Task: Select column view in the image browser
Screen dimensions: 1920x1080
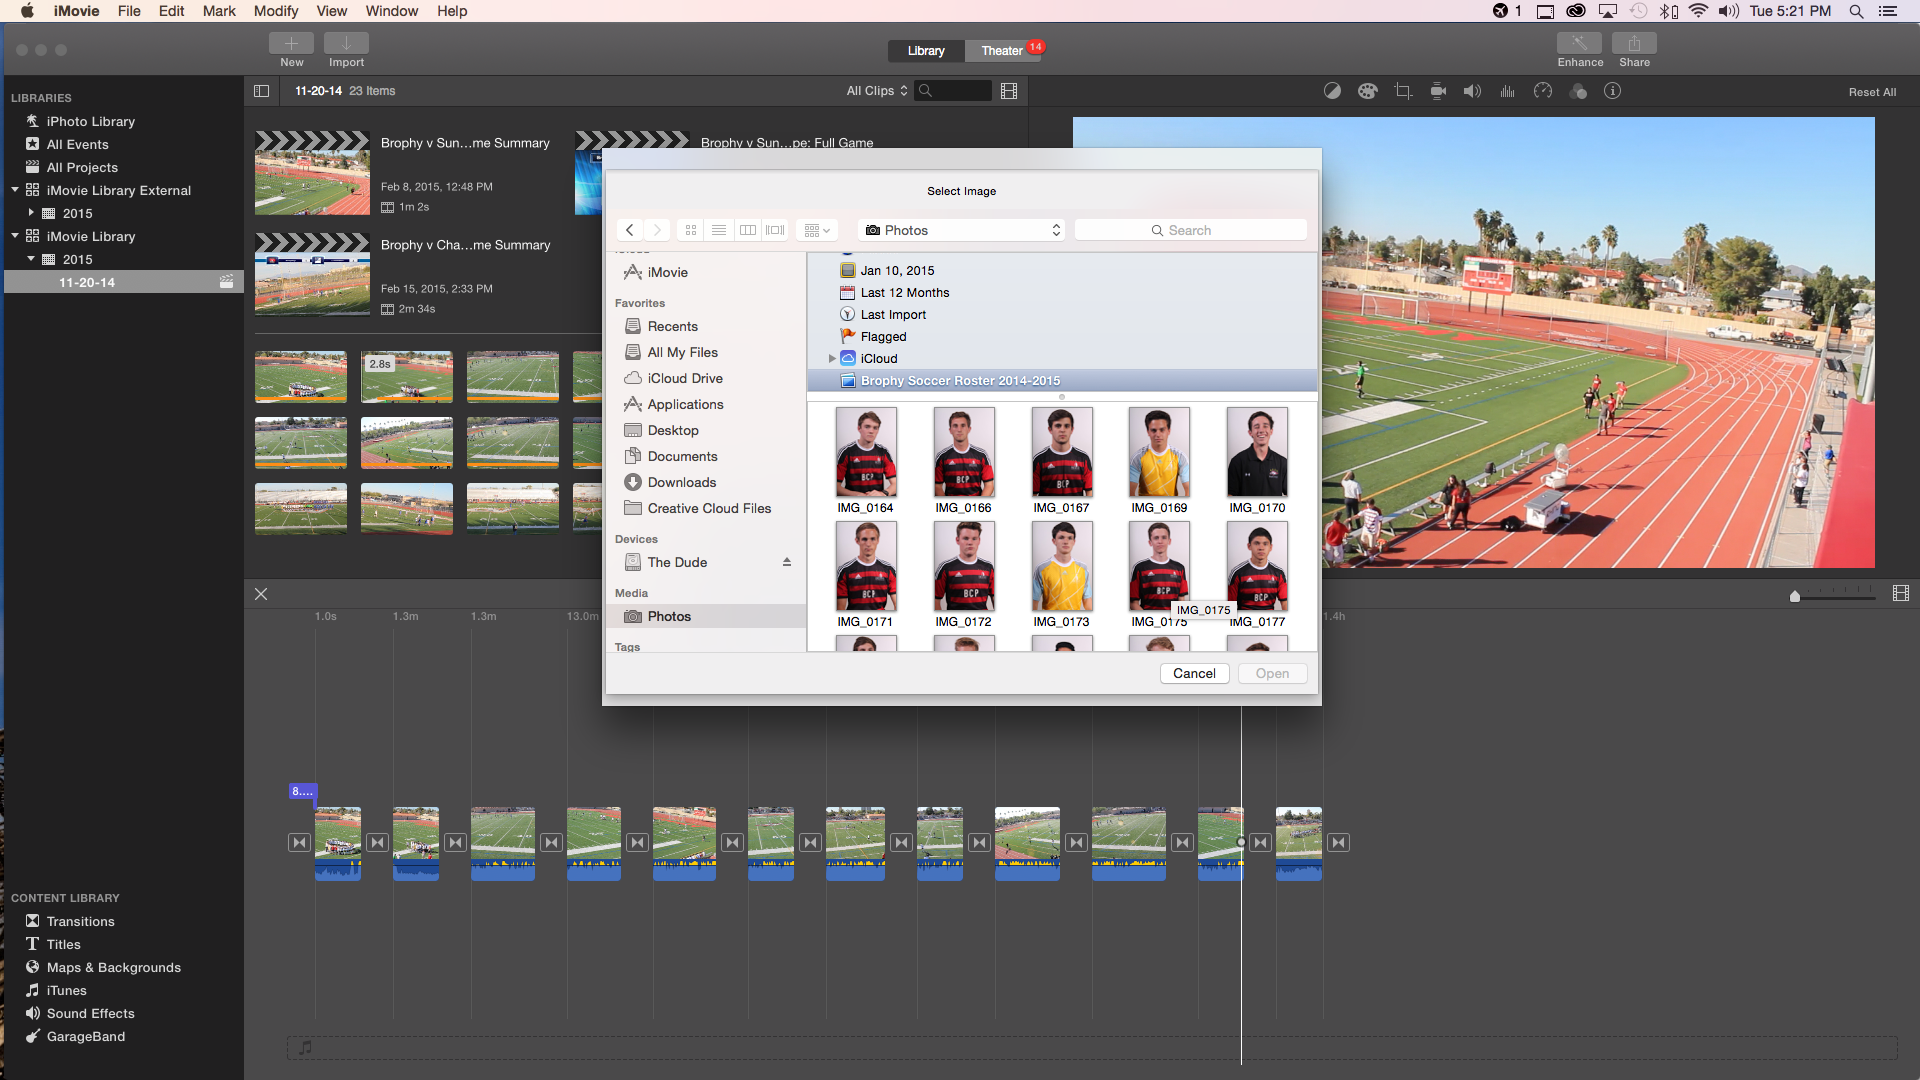Action: pos(748,230)
